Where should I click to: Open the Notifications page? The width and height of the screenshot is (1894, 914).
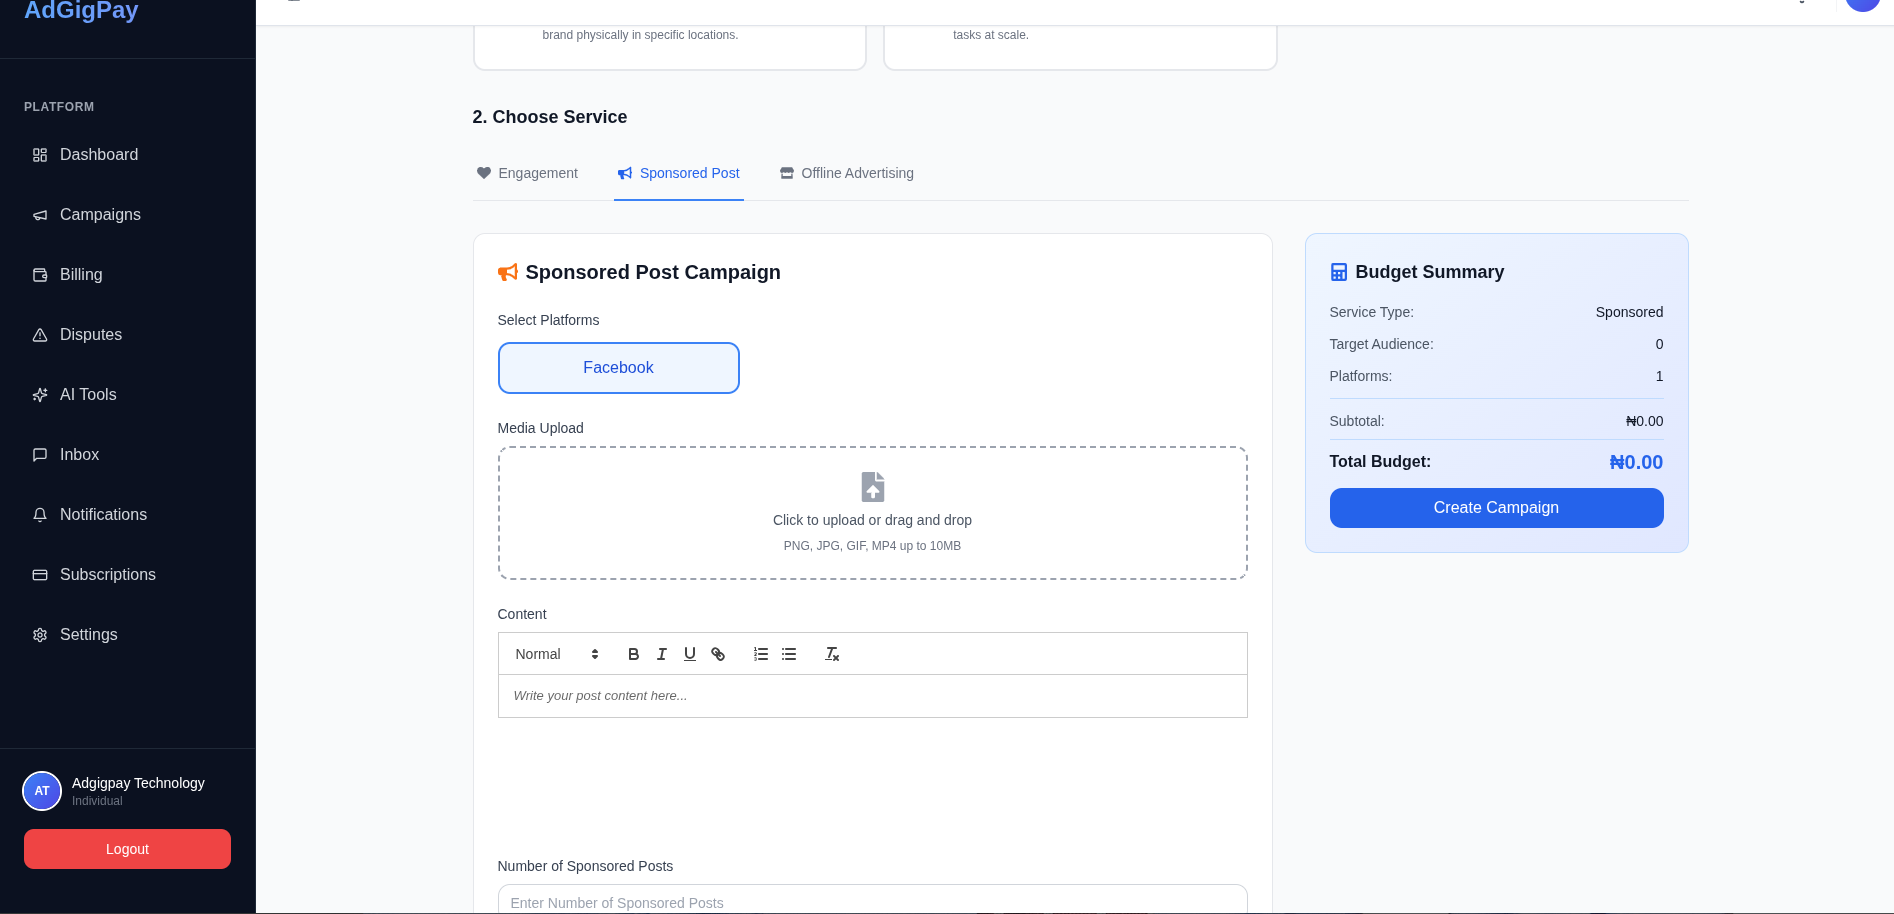pos(128,515)
